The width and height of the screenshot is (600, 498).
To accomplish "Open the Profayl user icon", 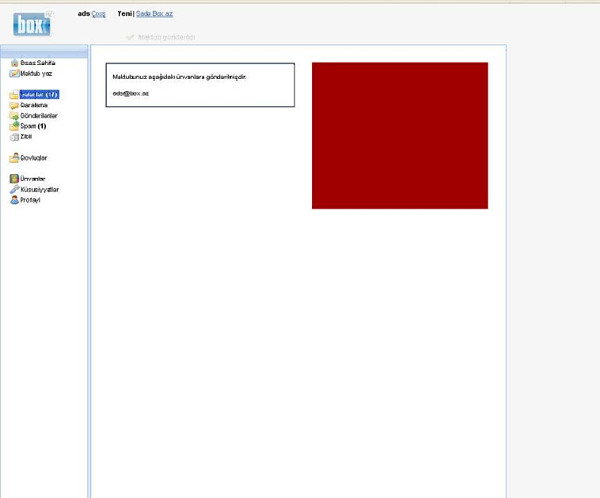I will coord(14,200).
